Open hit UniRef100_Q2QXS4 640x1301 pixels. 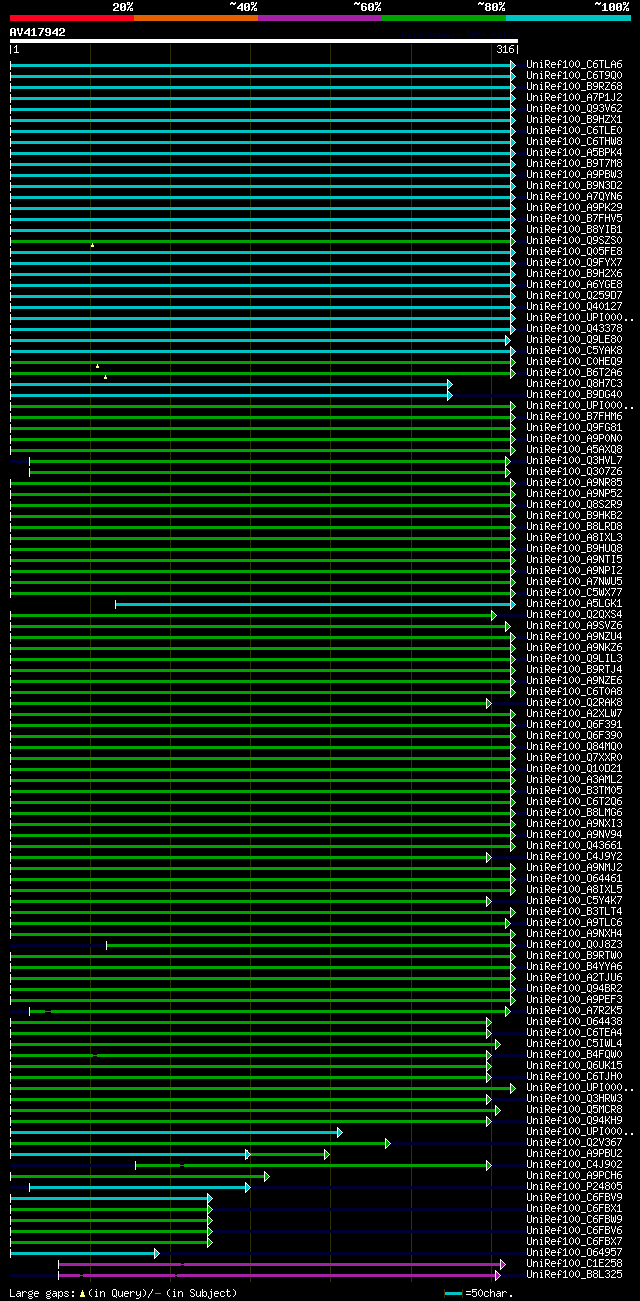coord(574,614)
